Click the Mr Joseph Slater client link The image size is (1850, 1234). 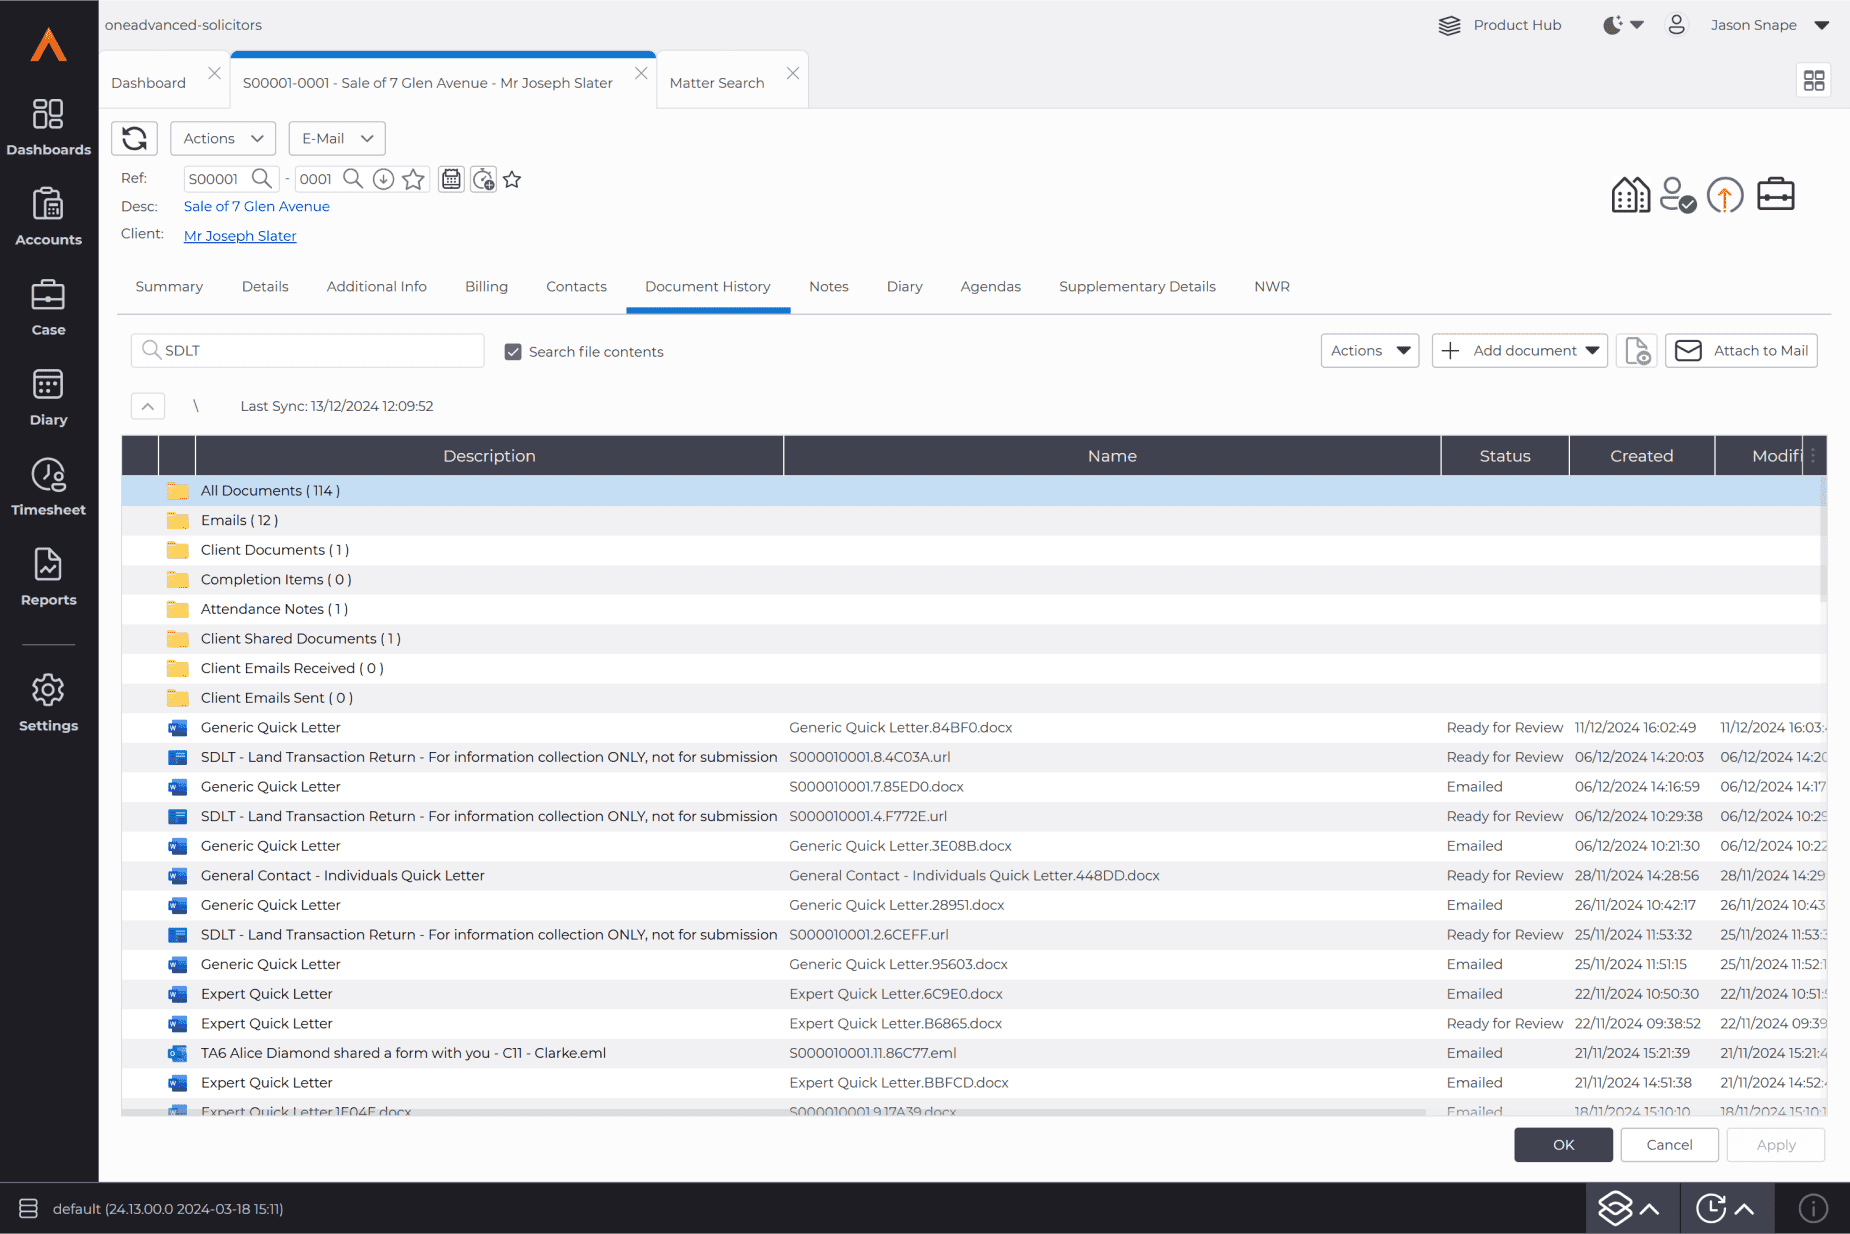click(x=240, y=236)
